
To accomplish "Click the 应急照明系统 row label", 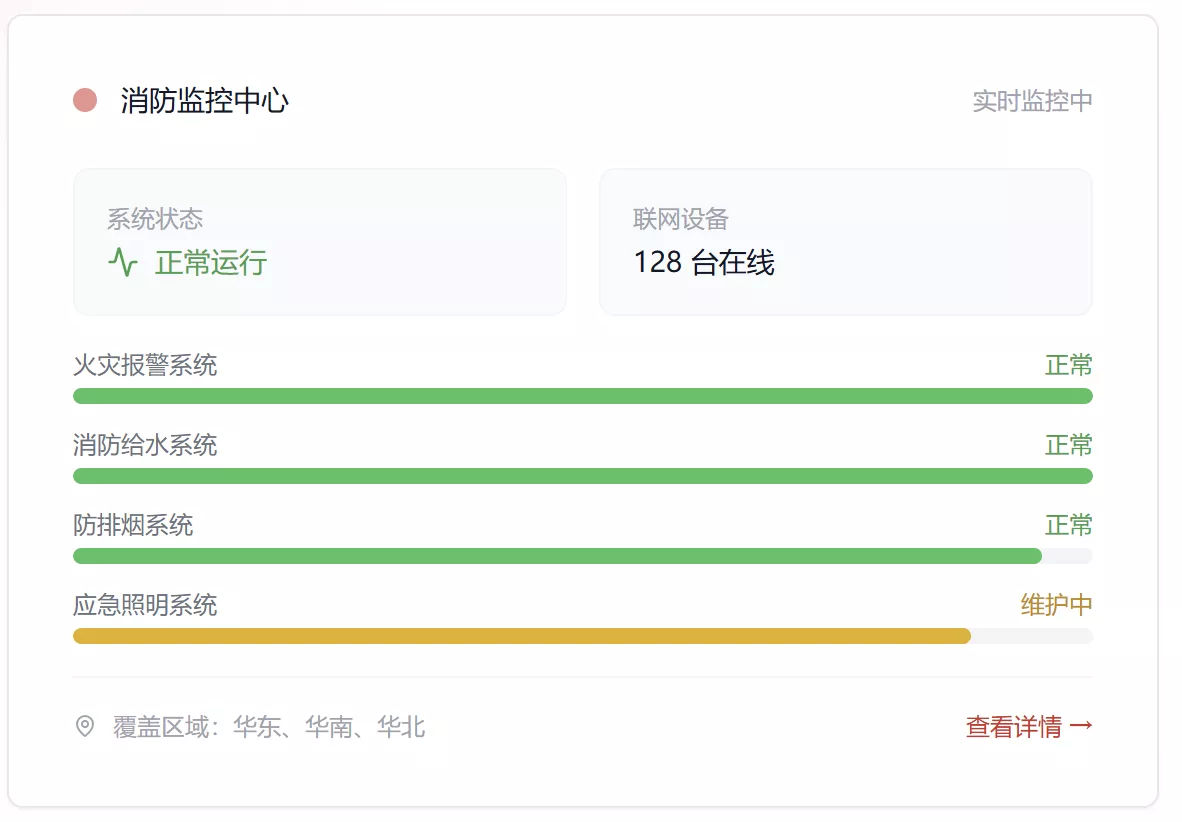I will coord(145,605).
